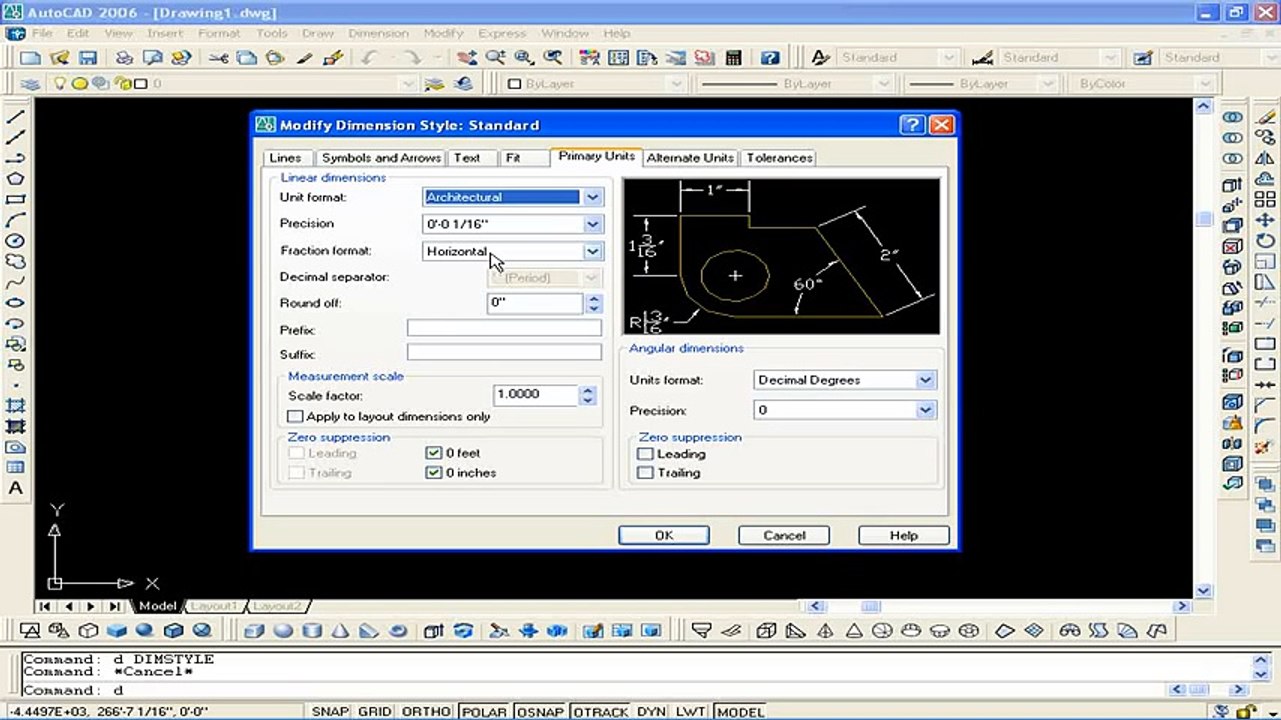The image size is (1281, 720).
Task: Open the Fraction format dropdown
Action: tap(593, 251)
